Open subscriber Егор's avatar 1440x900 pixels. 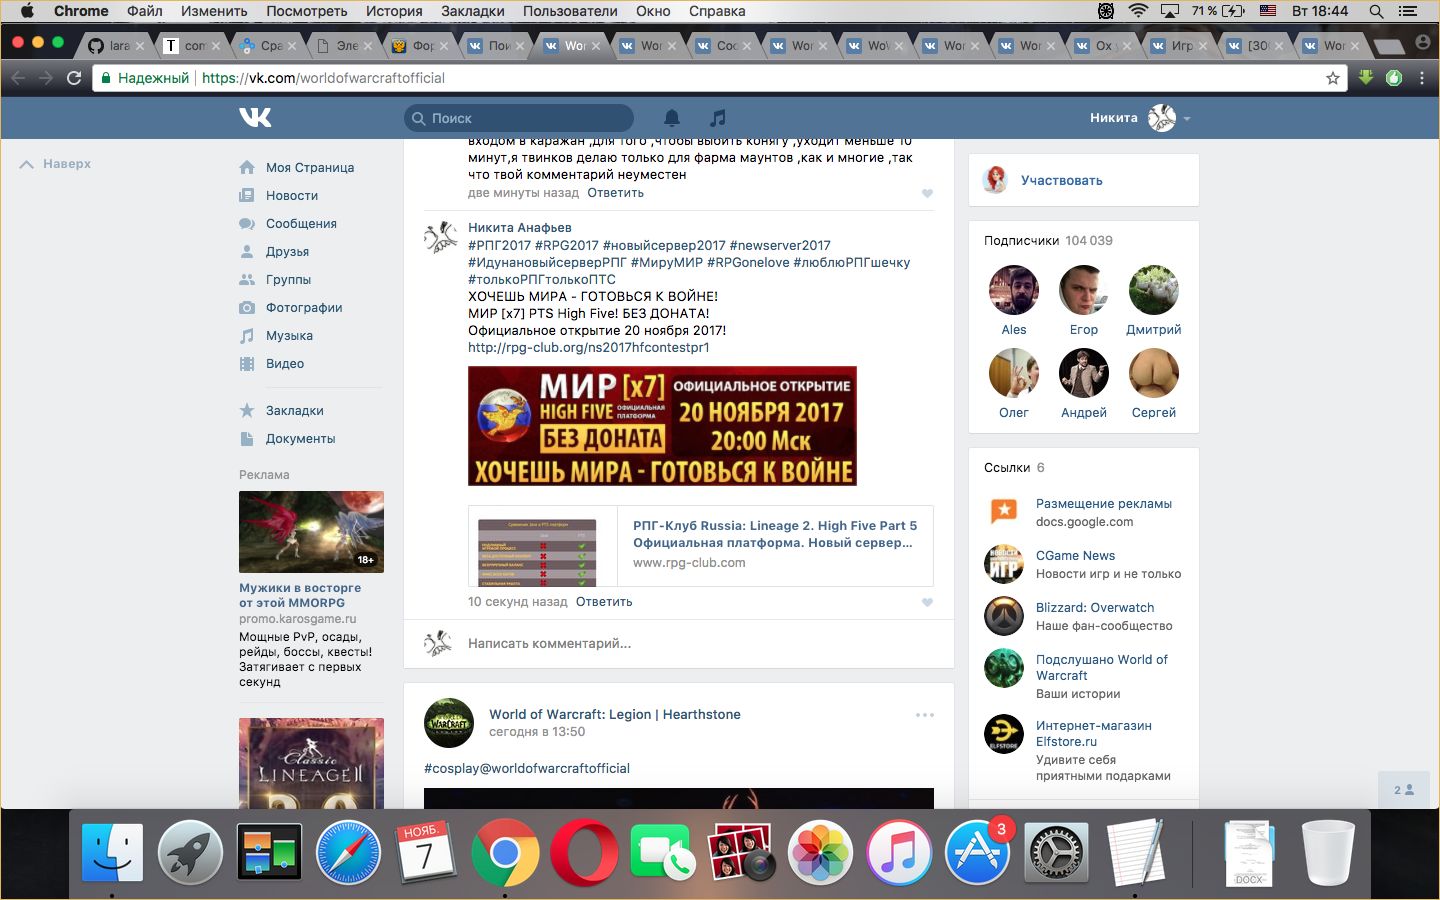click(x=1084, y=290)
